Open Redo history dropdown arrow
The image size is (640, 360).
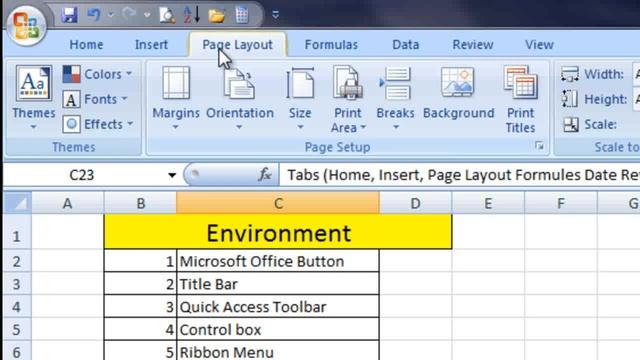(x=147, y=15)
